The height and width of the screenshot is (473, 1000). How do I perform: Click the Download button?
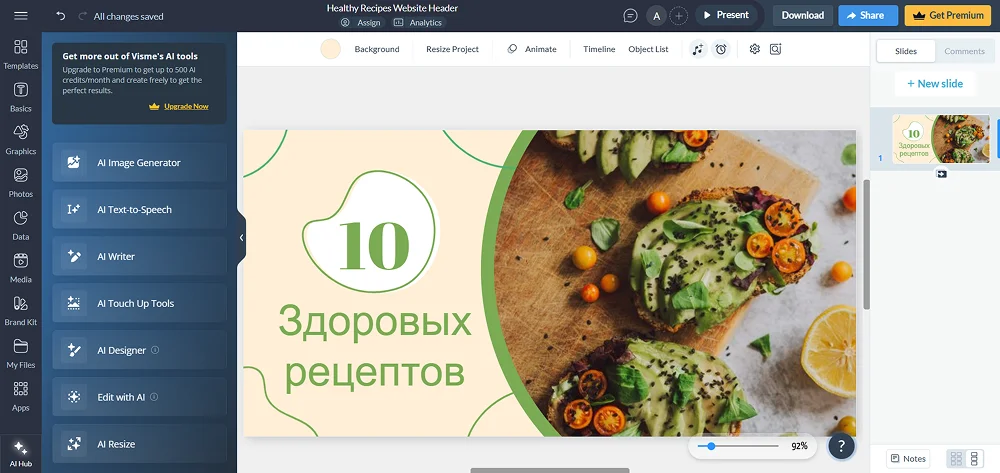click(802, 16)
